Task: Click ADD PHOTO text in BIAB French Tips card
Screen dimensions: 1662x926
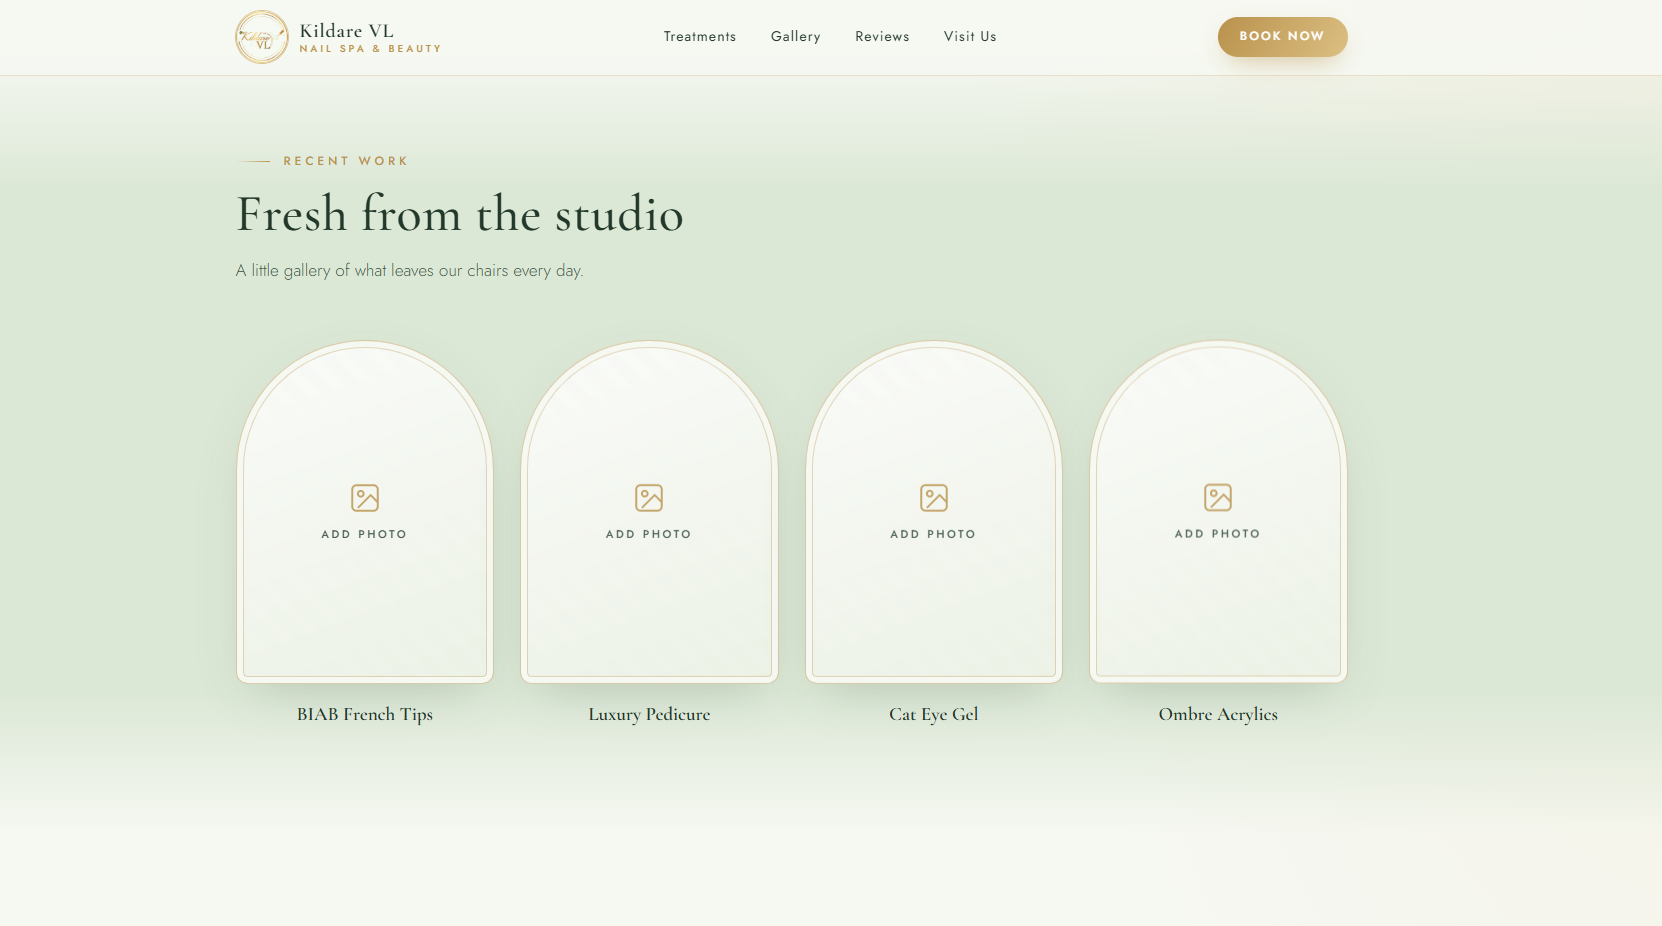Action: point(364,534)
